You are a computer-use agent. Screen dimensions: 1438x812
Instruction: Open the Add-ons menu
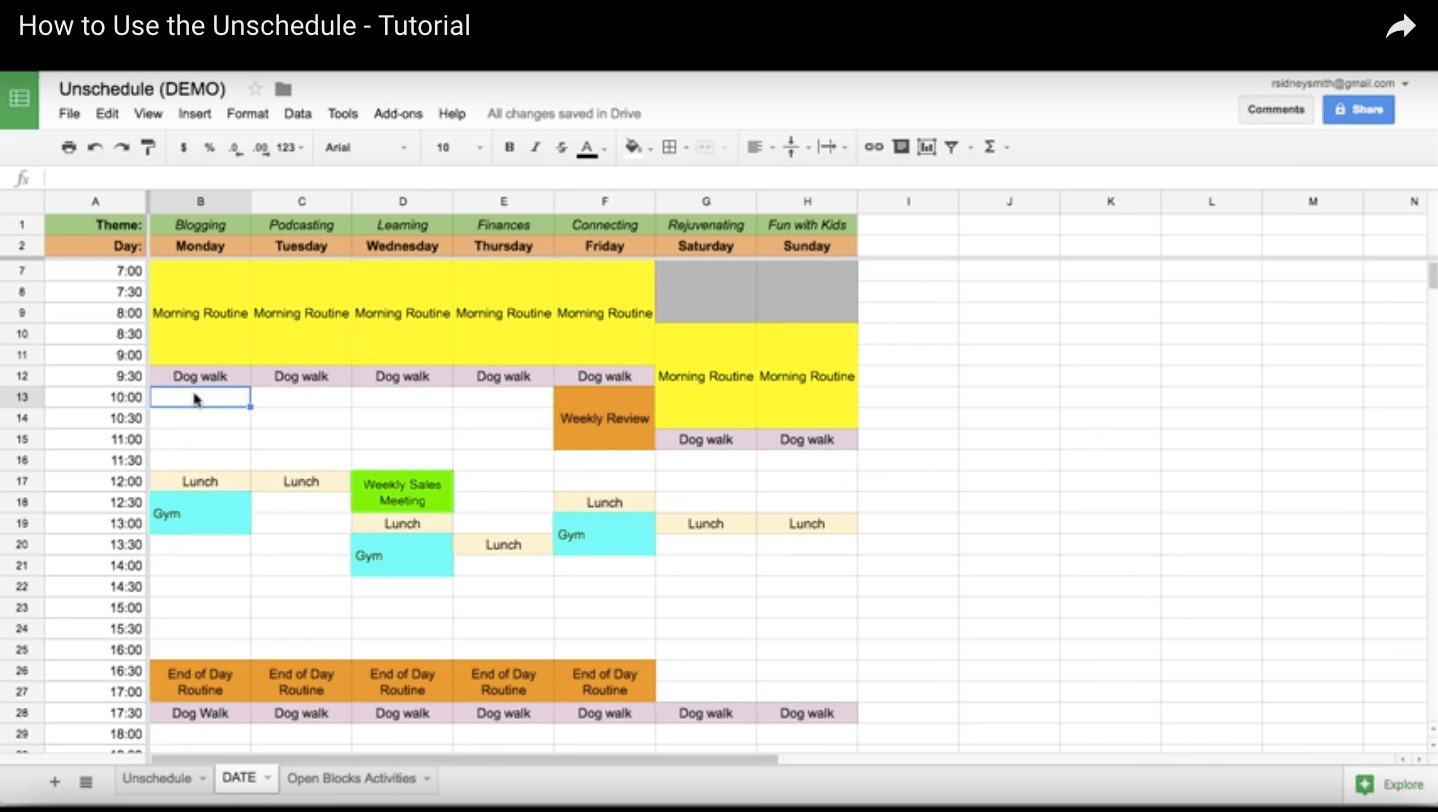(x=398, y=114)
